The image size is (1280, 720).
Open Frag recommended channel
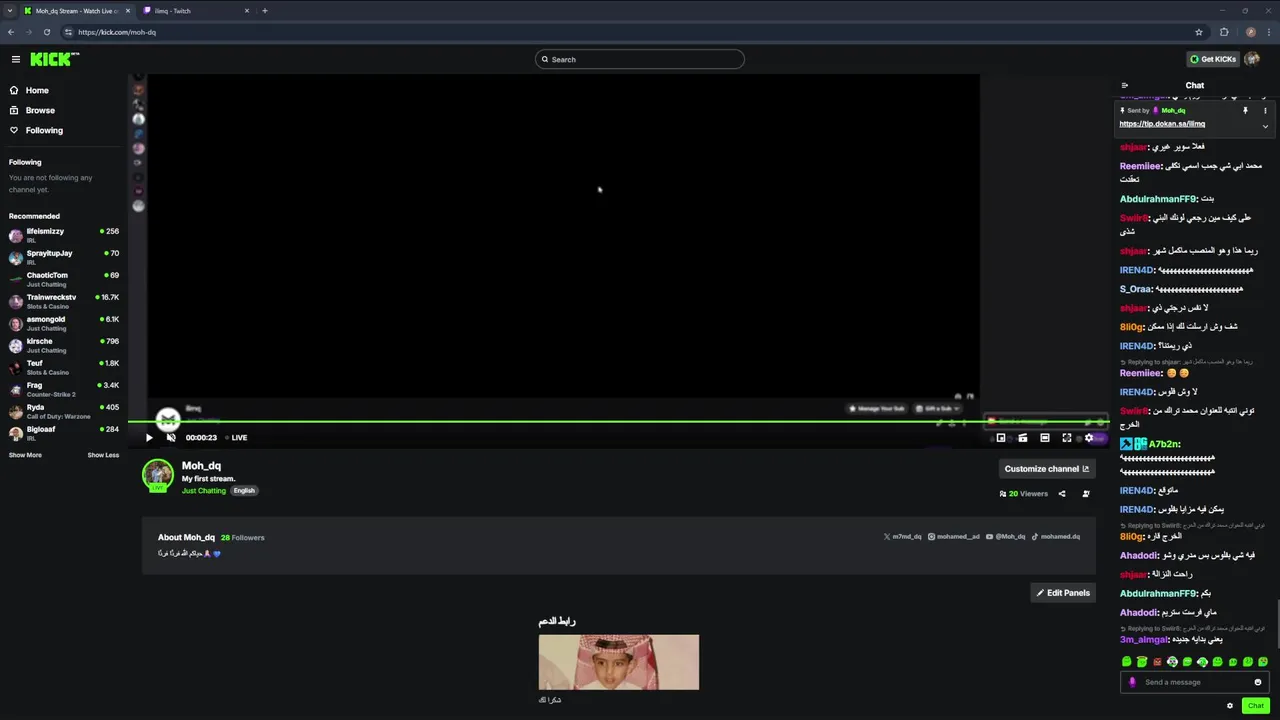(x=64, y=389)
